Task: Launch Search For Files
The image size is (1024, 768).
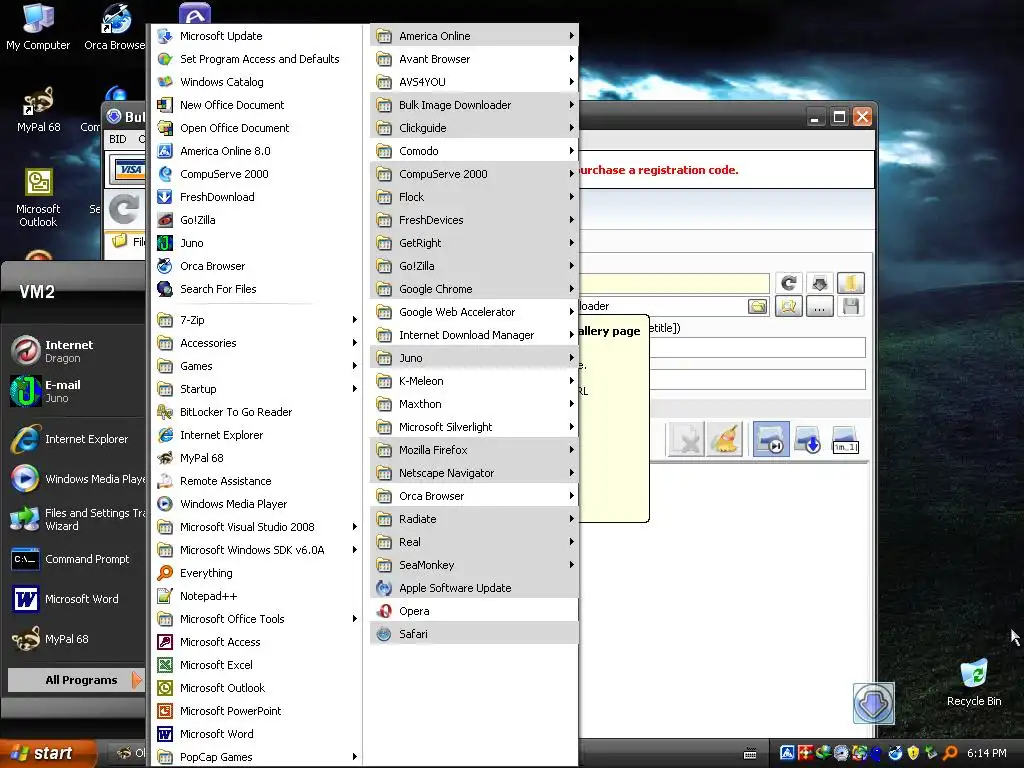Action: pos(256,289)
